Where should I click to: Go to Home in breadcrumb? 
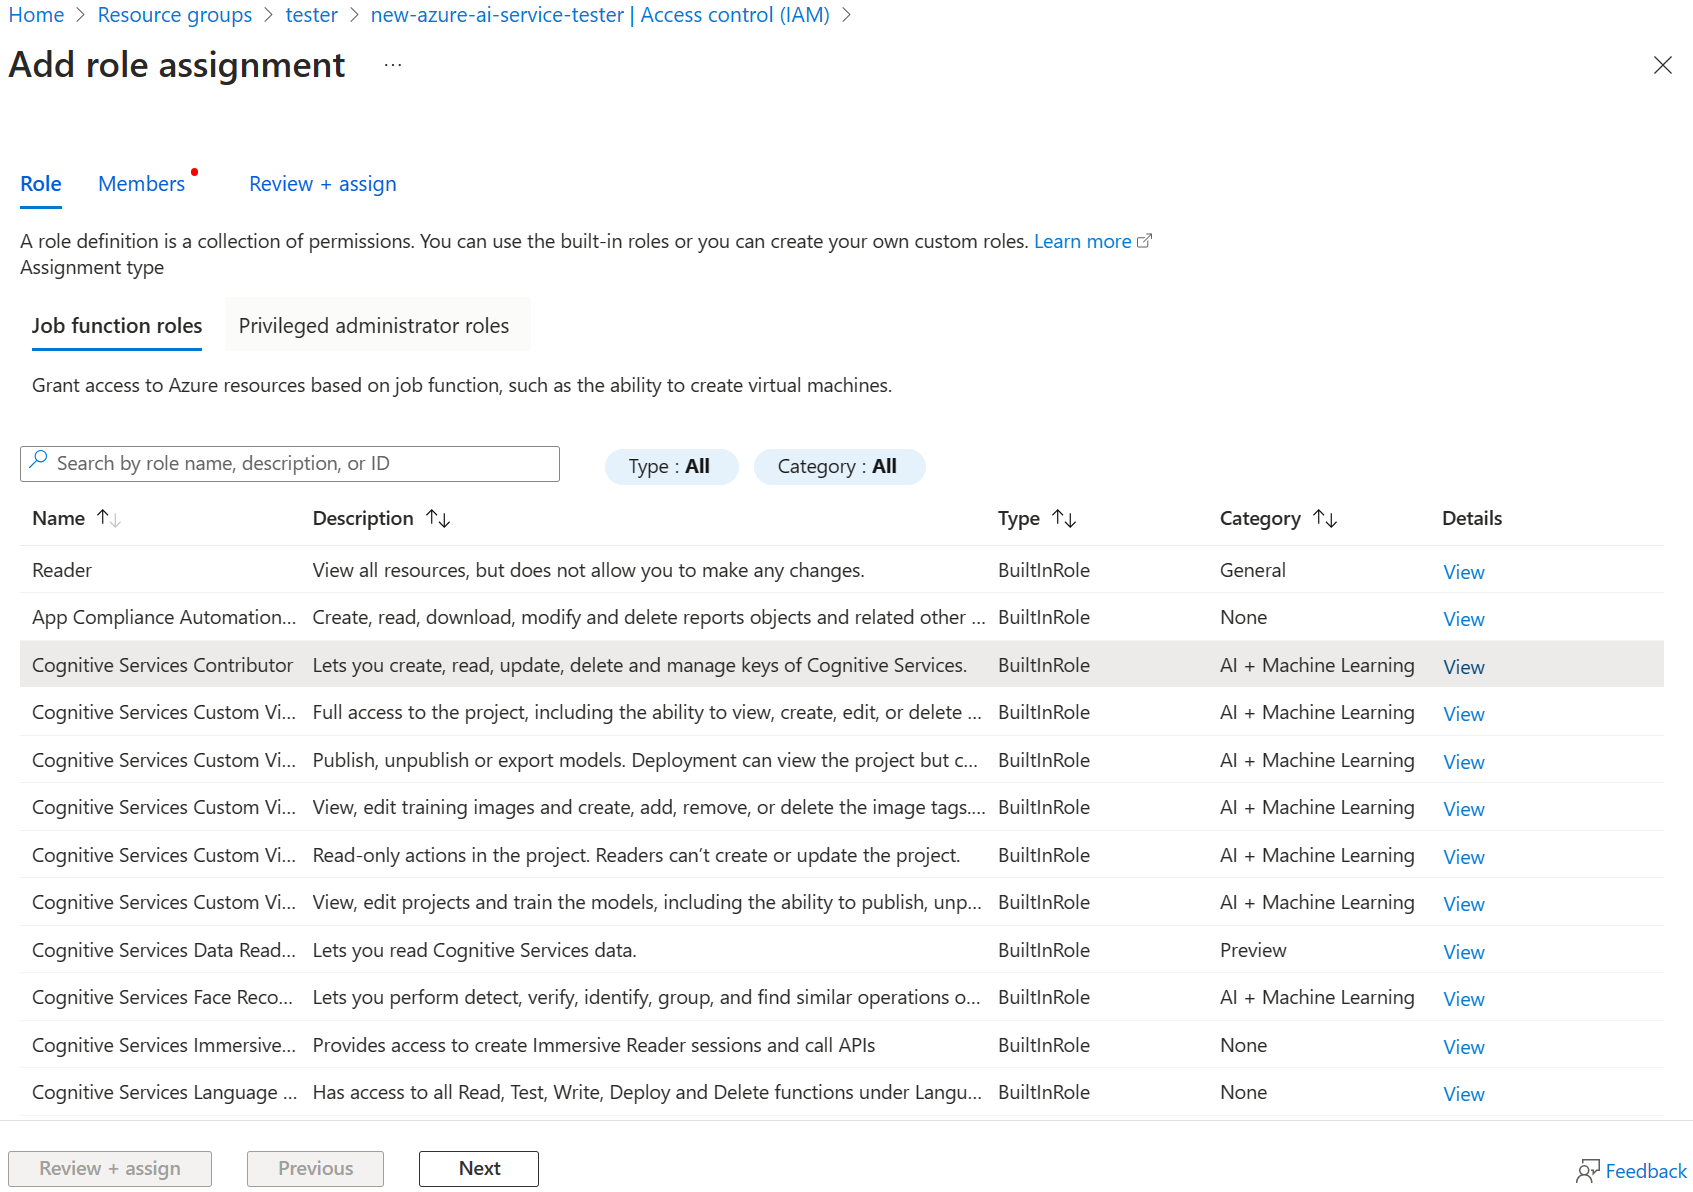point(36,15)
